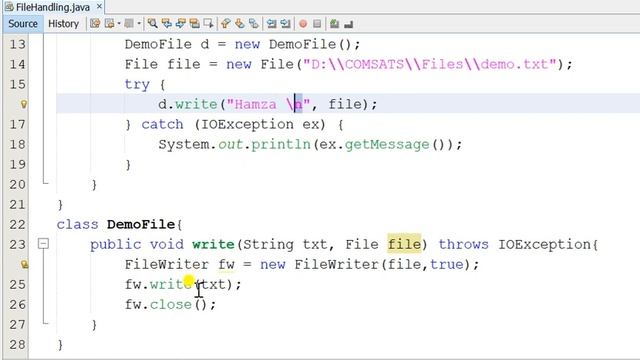Image resolution: width=640 pixels, height=360 pixels.
Task: Open the Back navigation dropdown arrow
Action: pyautogui.click(x=119, y=24)
